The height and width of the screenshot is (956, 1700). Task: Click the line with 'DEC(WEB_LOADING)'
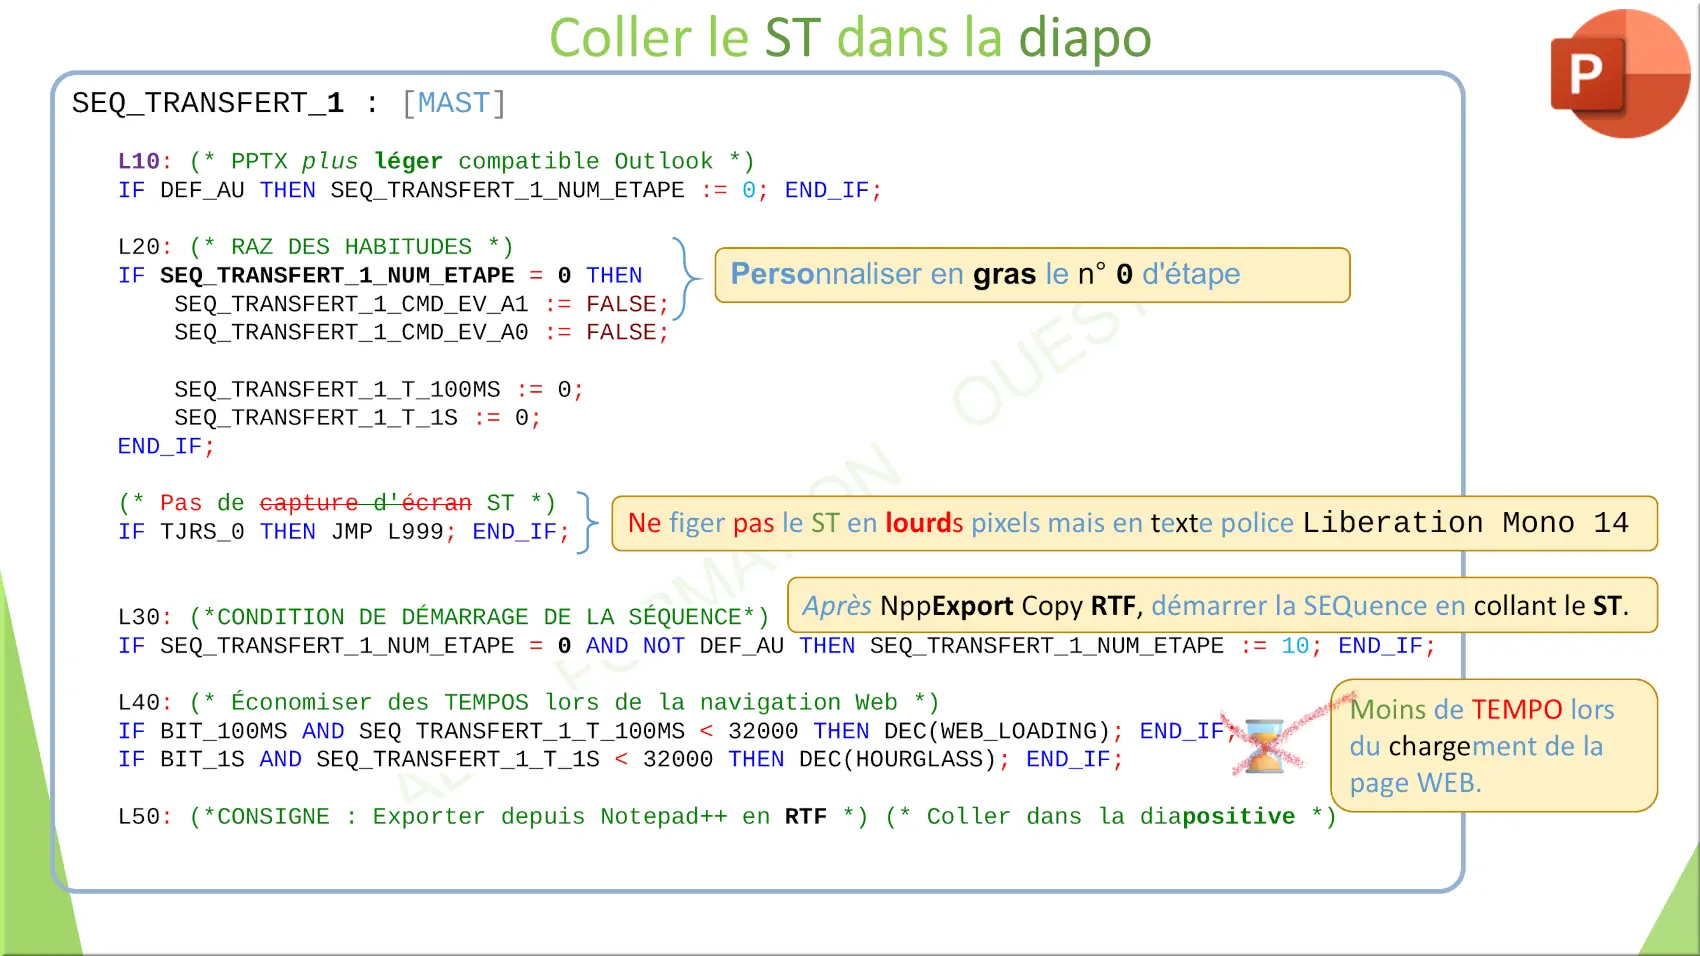677,731
